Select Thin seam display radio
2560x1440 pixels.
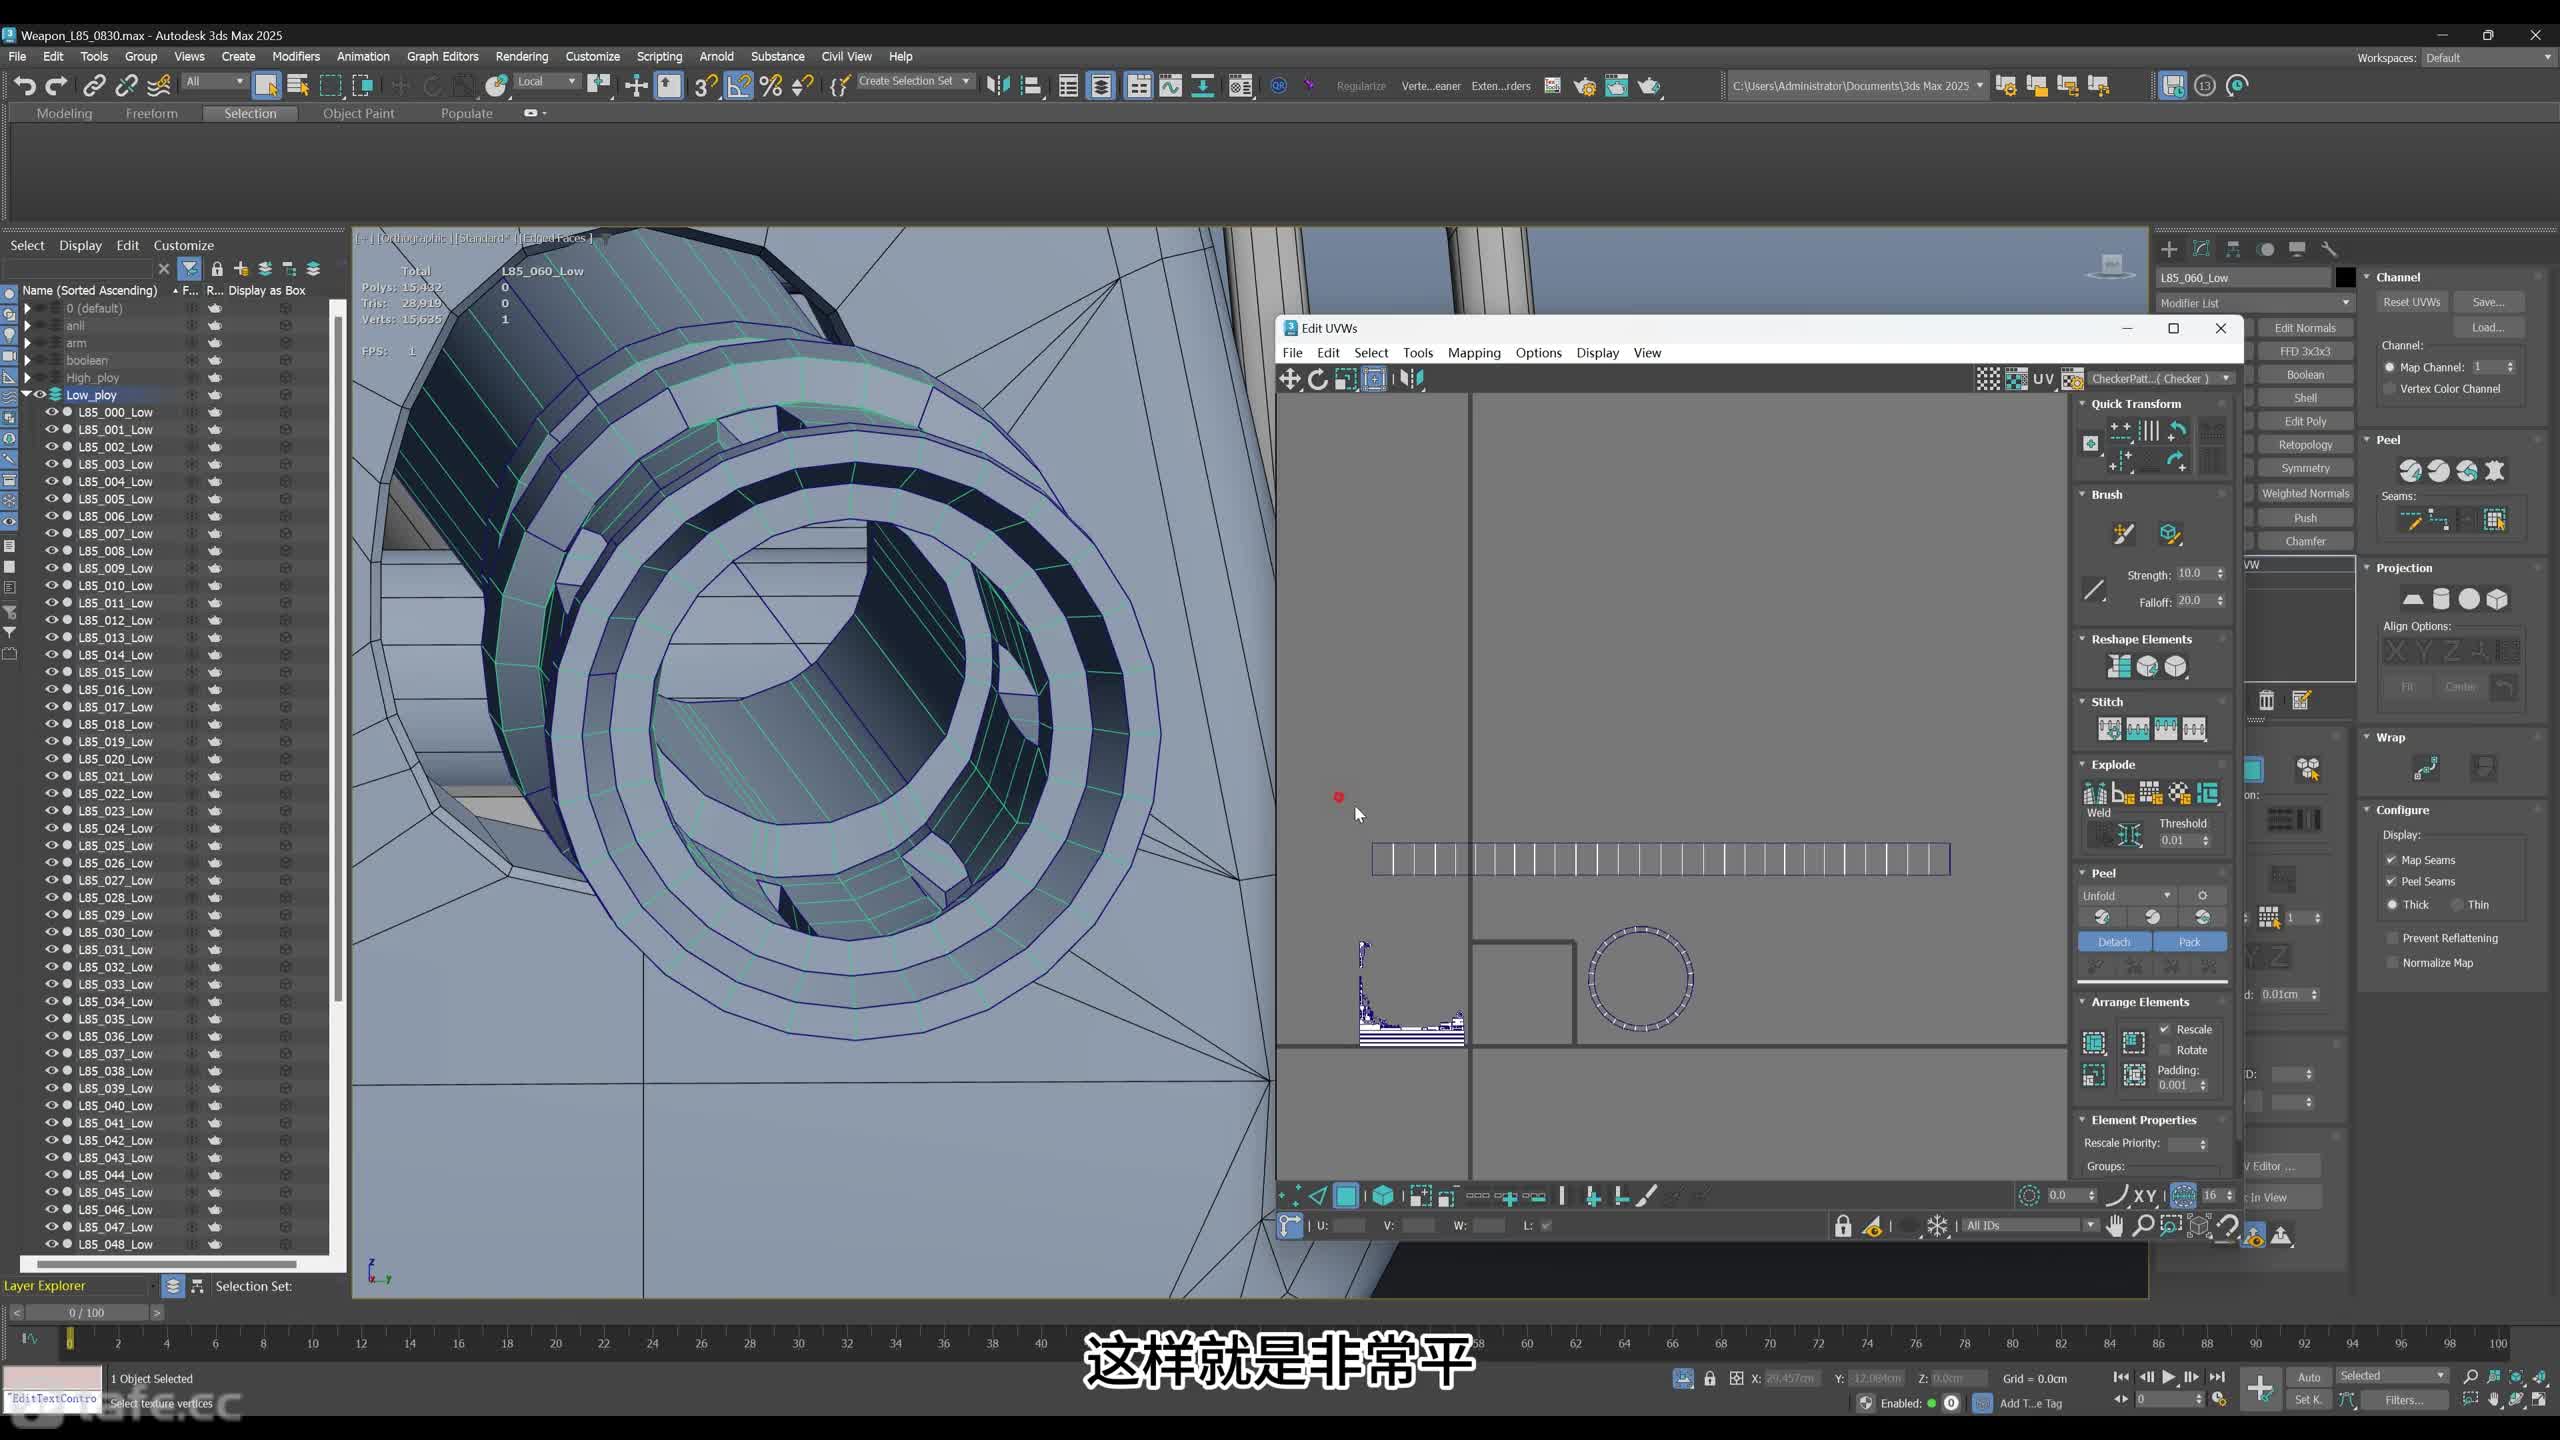pyautogui.click(x=2458, y=905)
